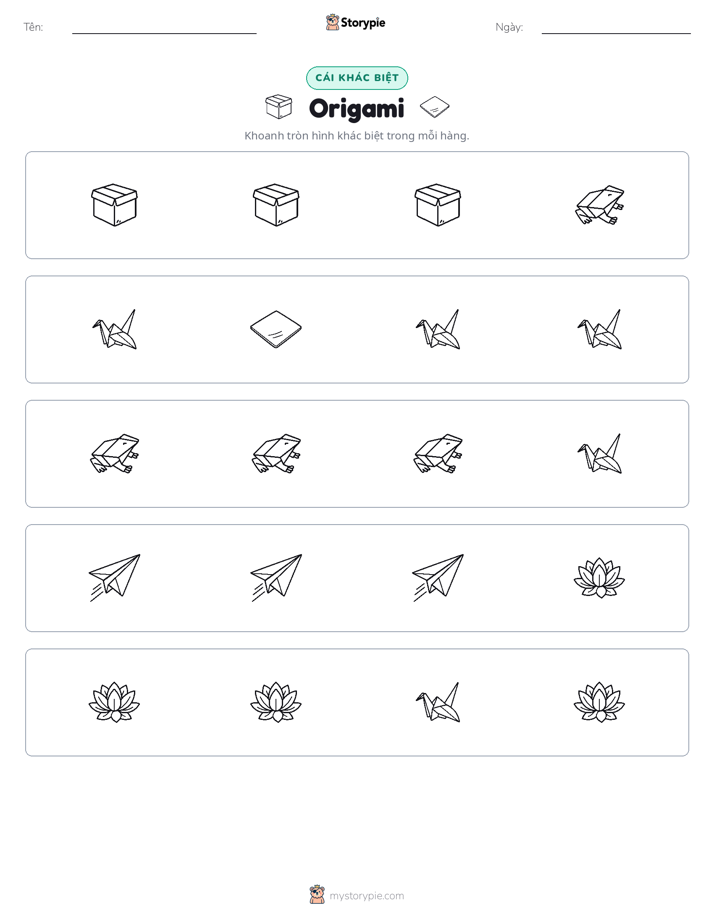714x924 pixels.
Task: Click the bear mascot icon in the footer
Action: tap(317, 895)
